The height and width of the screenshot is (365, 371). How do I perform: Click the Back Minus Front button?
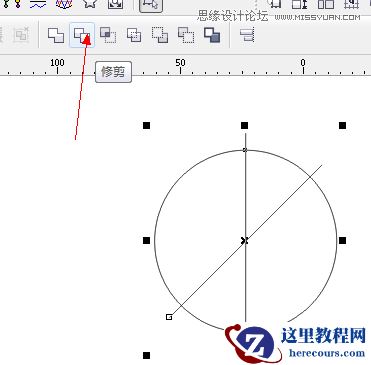pyautogui.click(x=186, y=35)
